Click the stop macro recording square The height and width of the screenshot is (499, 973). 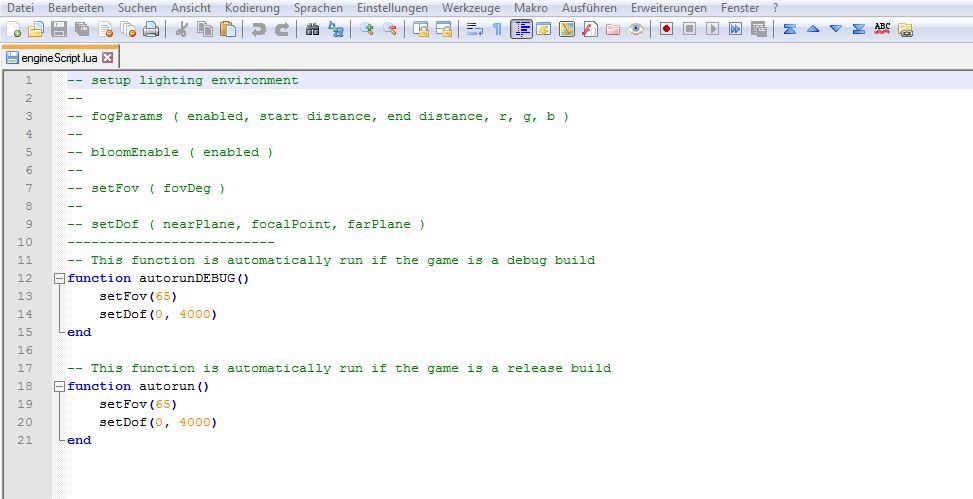pyautogui.click(x=689, y=29)
